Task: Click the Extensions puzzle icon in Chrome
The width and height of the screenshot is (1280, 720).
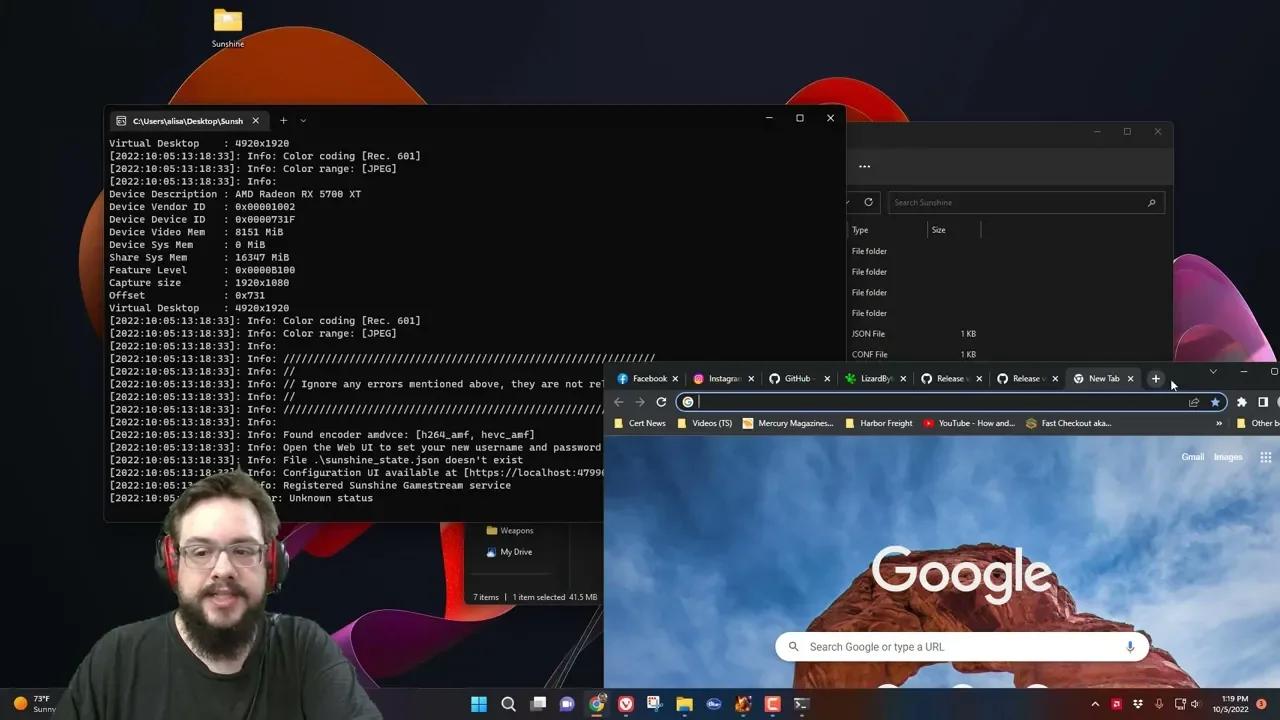Action: [x=1240, y=401]
